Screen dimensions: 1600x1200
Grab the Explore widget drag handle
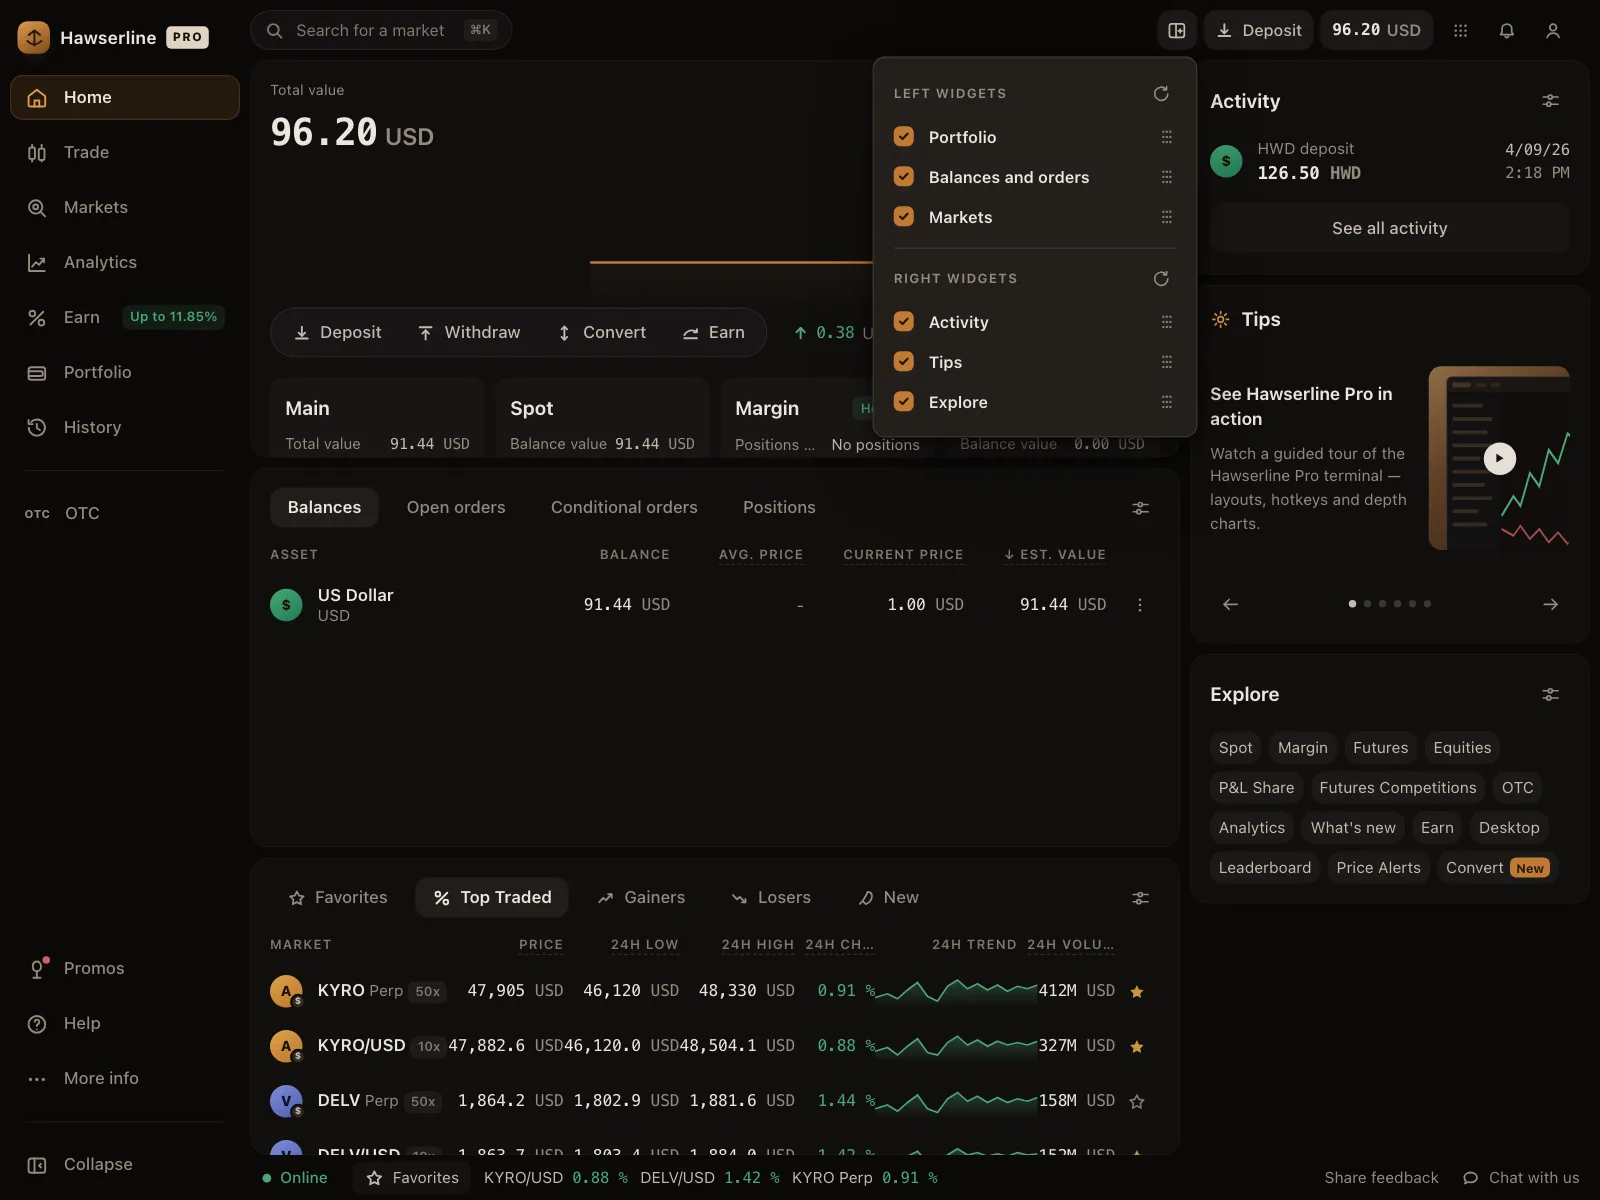[1166, 402]
